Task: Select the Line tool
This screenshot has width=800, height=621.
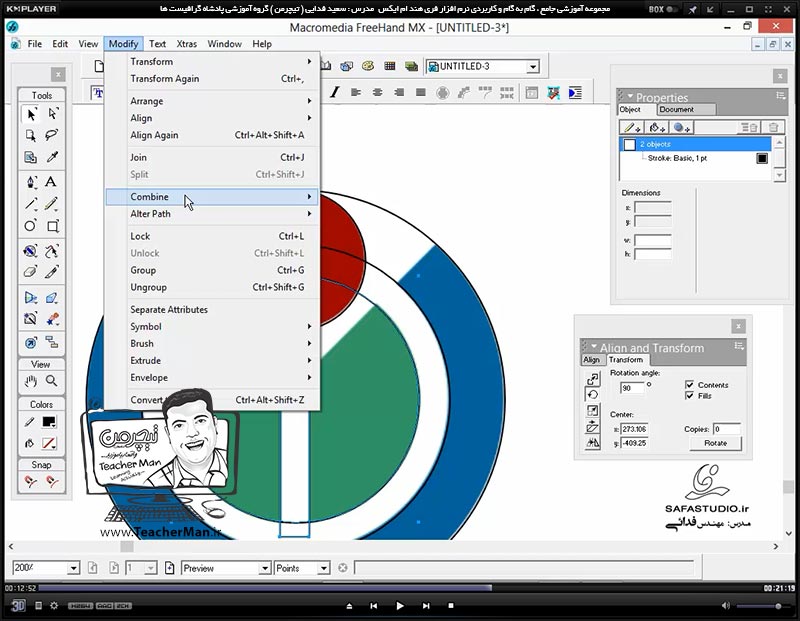Action: (x=31, y=204)
